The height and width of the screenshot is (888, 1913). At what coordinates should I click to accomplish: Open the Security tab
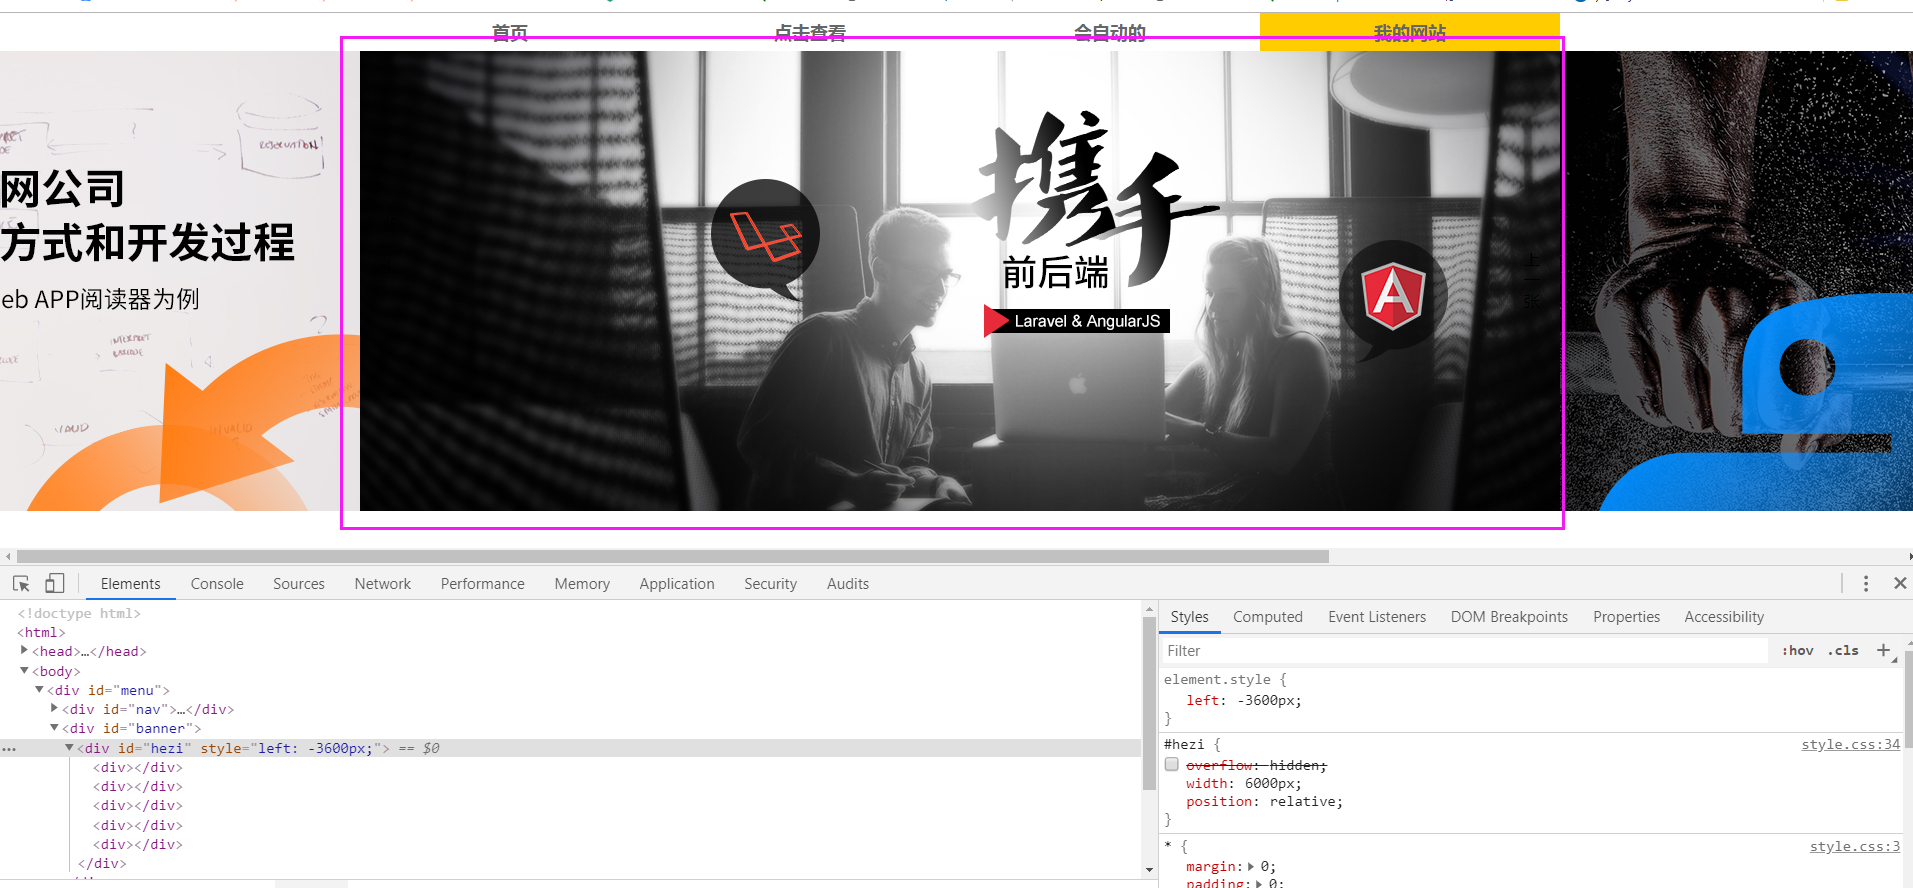pos(770,584)
